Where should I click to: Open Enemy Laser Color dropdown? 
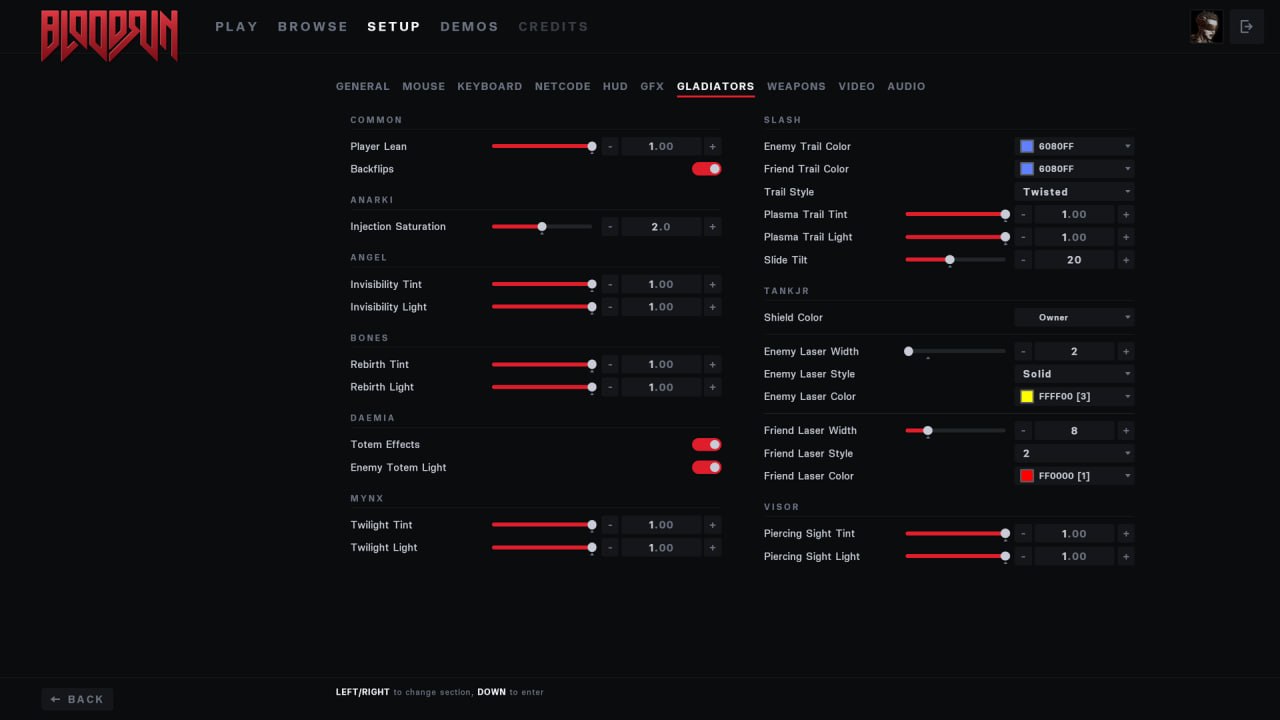pyautogui.click(x=1074, y=397)
